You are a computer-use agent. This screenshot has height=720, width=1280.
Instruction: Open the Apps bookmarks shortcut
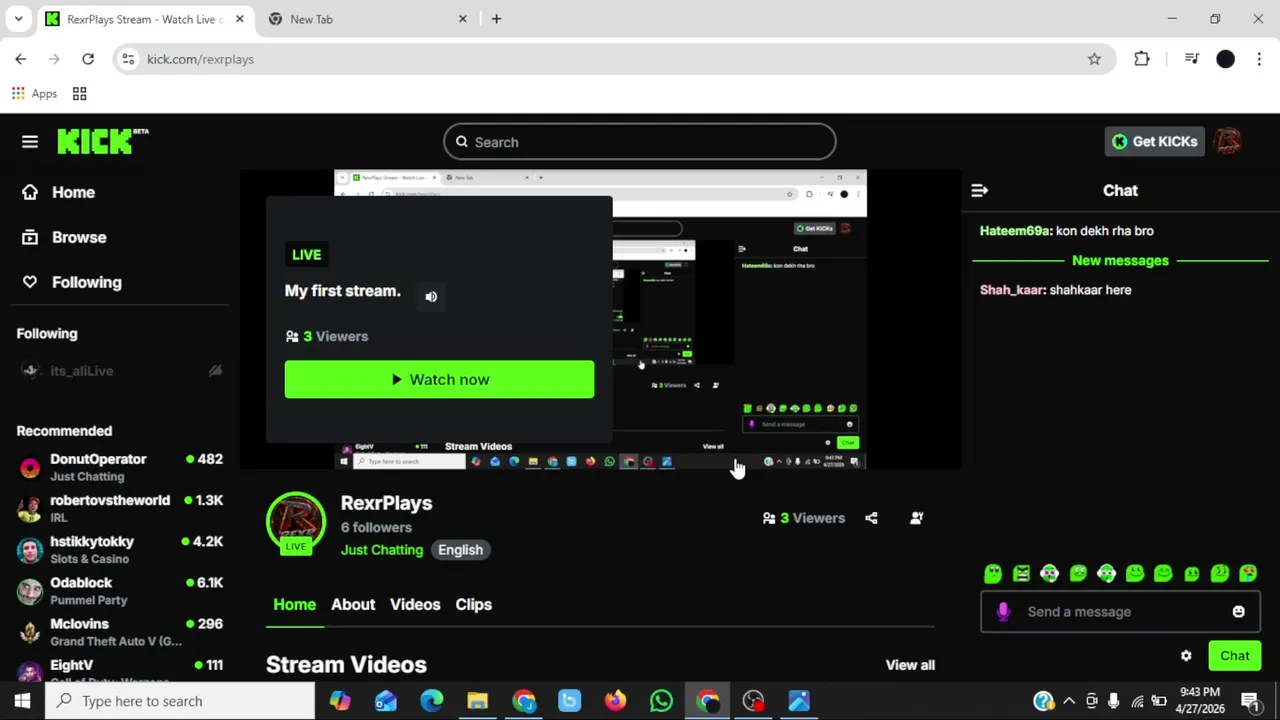(x=34, y=93)
